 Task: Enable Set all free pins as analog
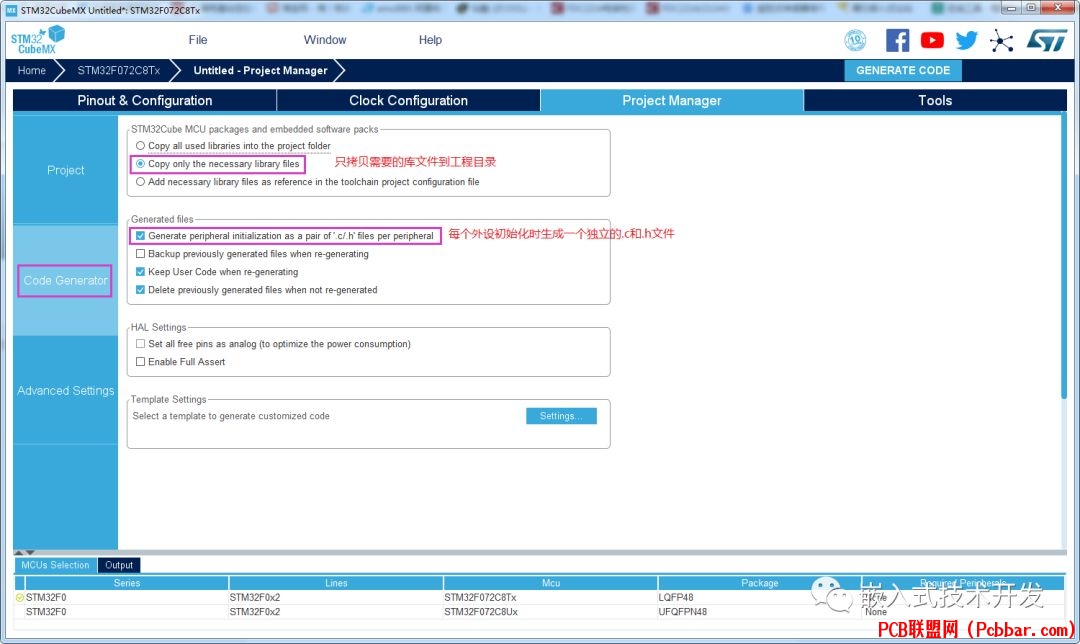[x=141, y=344]
